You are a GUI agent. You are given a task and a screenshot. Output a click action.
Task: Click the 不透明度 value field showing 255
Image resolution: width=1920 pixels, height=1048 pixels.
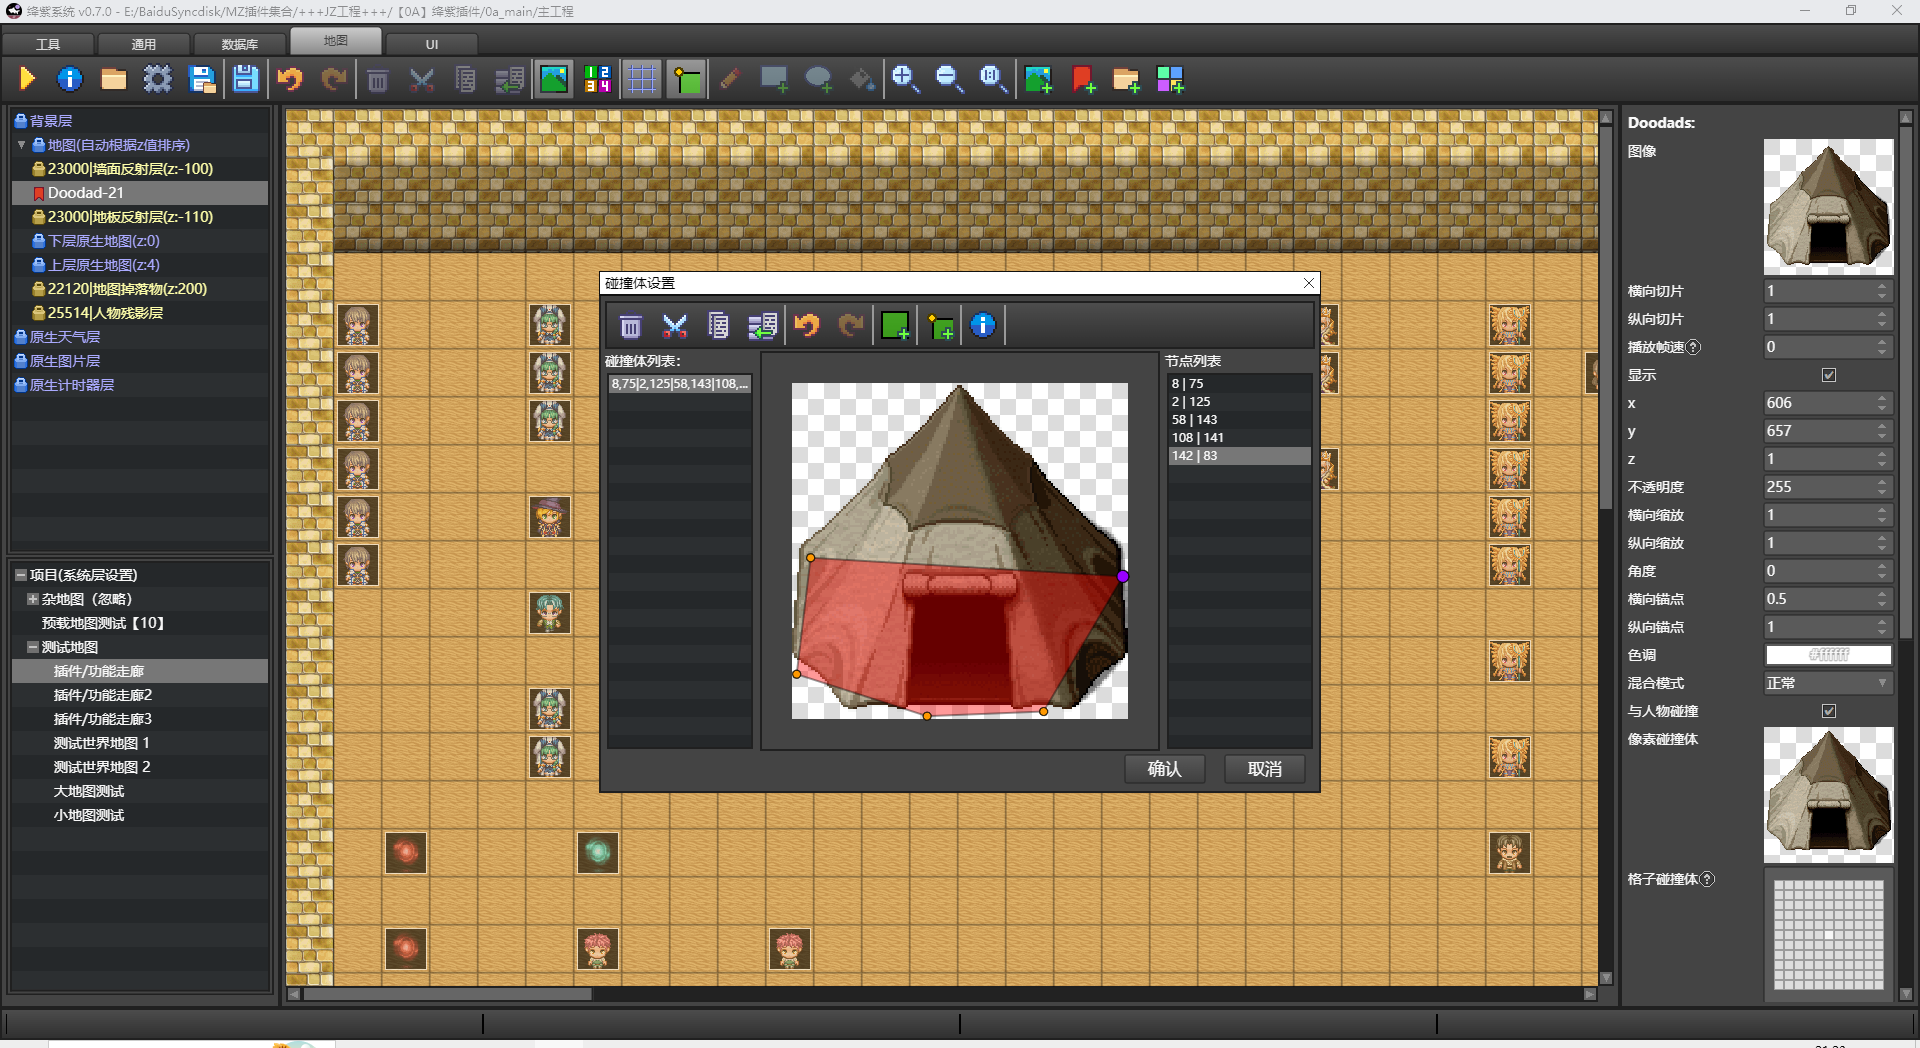point(1827,487)
